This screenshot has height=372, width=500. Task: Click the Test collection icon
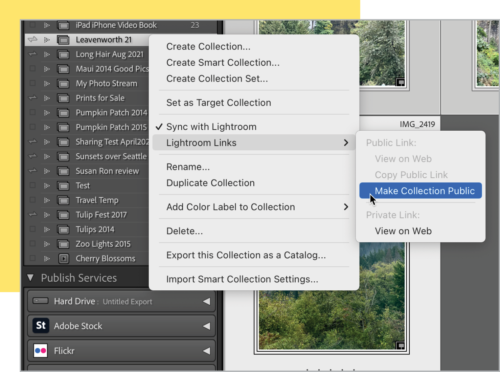[x=63, y=186]
